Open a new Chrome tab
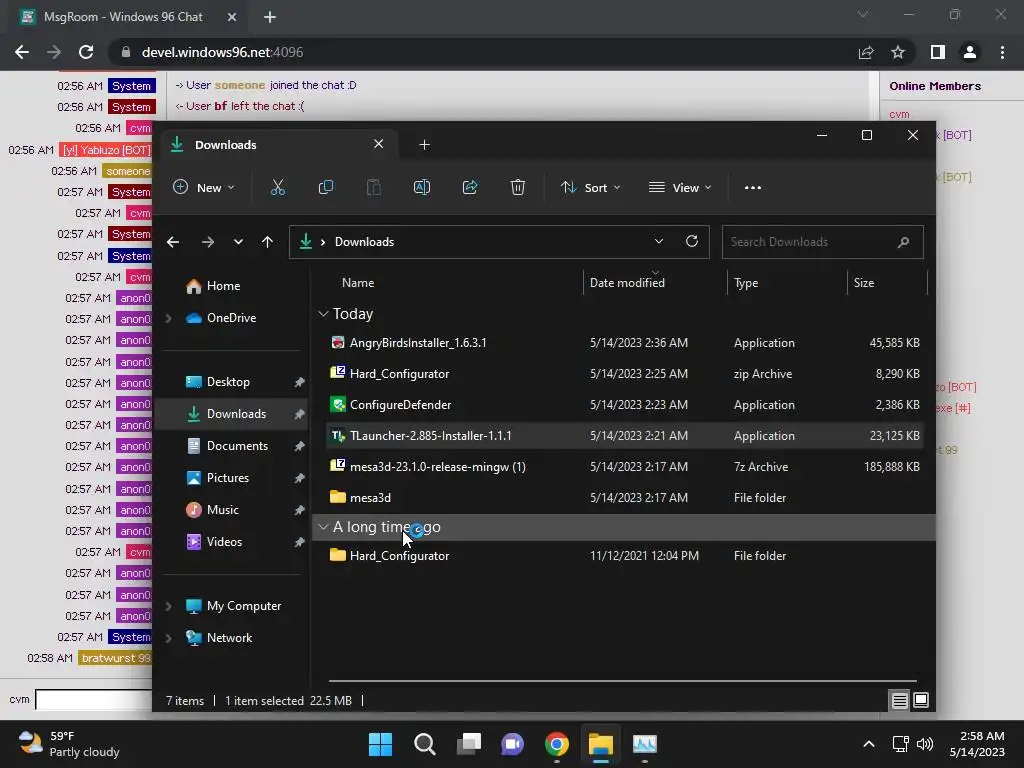1024x768 pixels. pyautogui.click(x=270, y=17)
